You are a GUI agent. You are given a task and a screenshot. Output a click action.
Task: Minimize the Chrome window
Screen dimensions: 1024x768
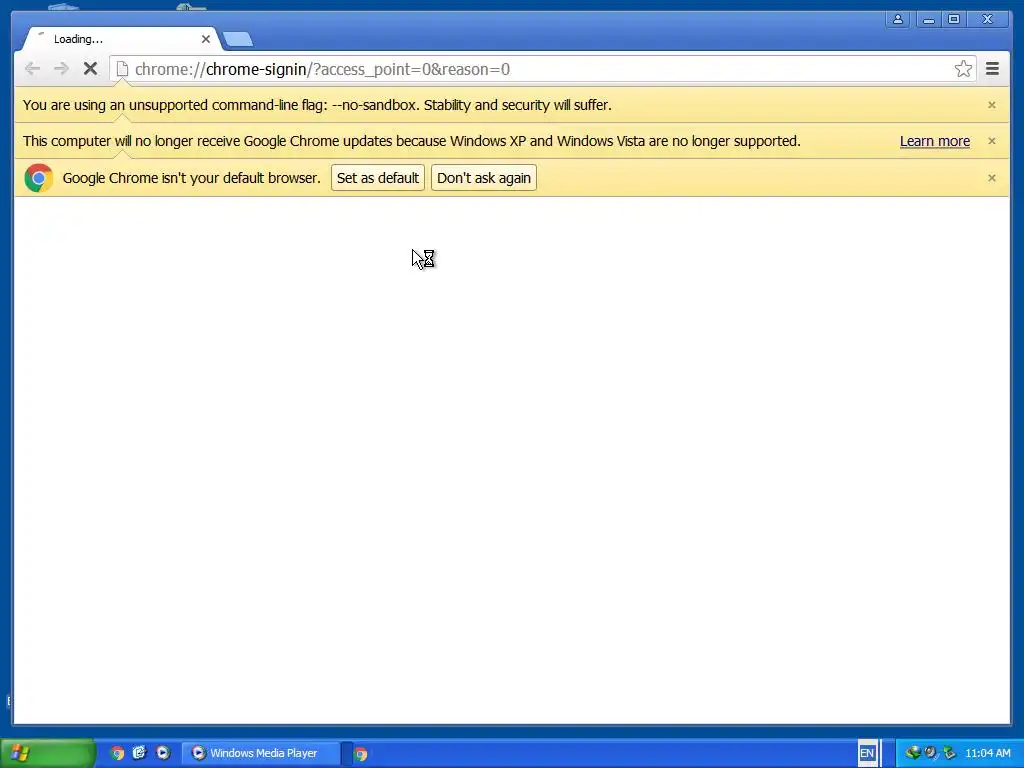(x=929, y=20)
